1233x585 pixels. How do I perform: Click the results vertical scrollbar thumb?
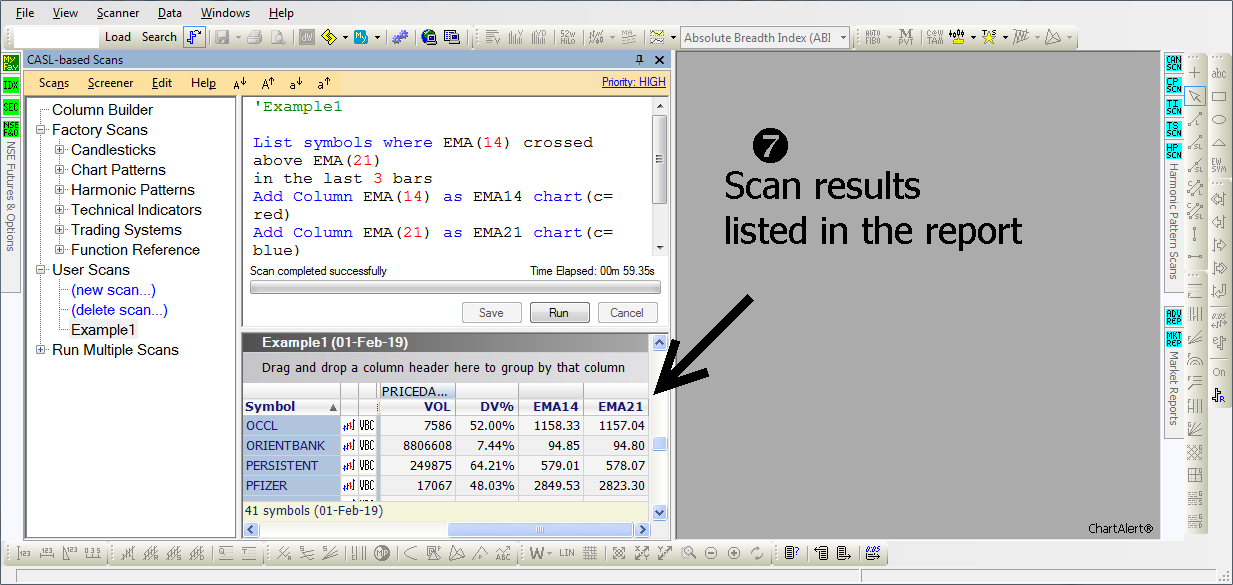pos(659,445)
